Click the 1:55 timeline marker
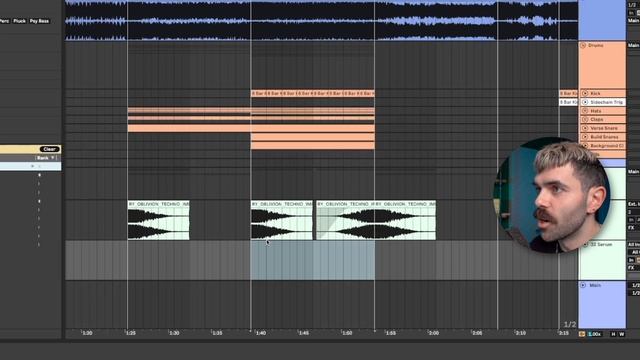This screenshot has width=640, height=360. click(x=390, y=333)
